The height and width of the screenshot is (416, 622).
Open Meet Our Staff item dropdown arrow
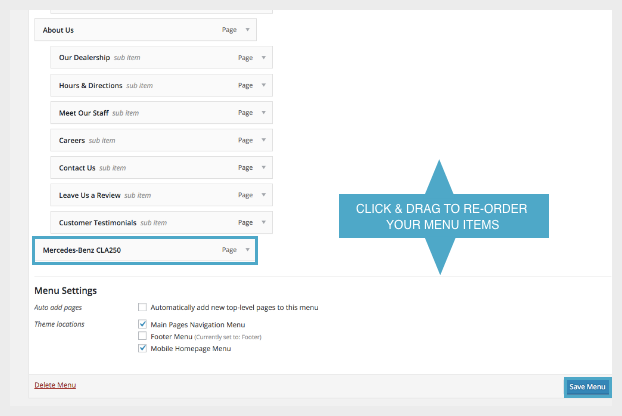264,113
